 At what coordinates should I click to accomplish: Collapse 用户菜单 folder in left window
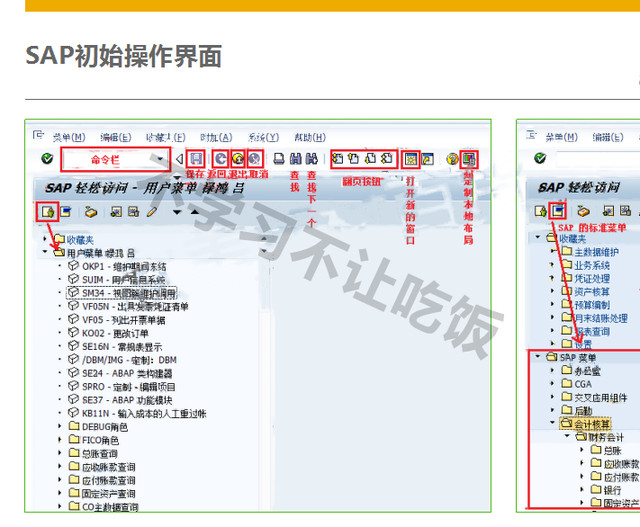coord(45,252)
